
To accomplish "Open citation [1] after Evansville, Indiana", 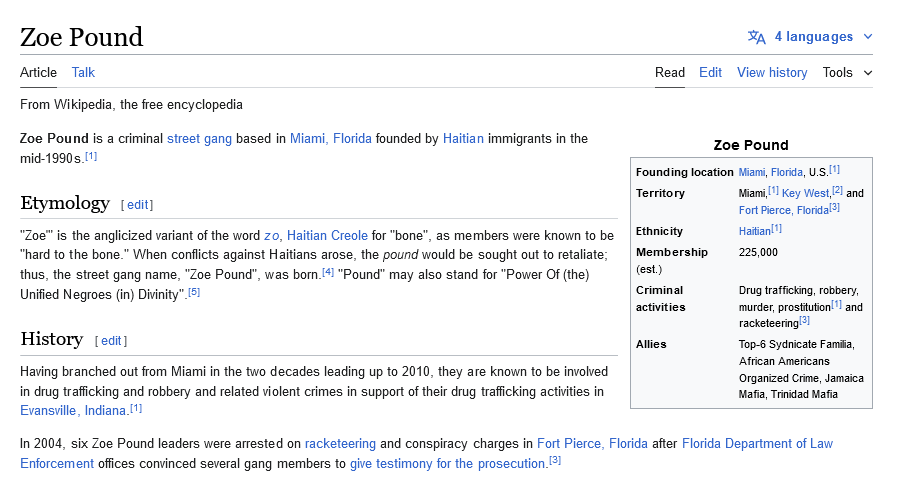I will point(136,408).
